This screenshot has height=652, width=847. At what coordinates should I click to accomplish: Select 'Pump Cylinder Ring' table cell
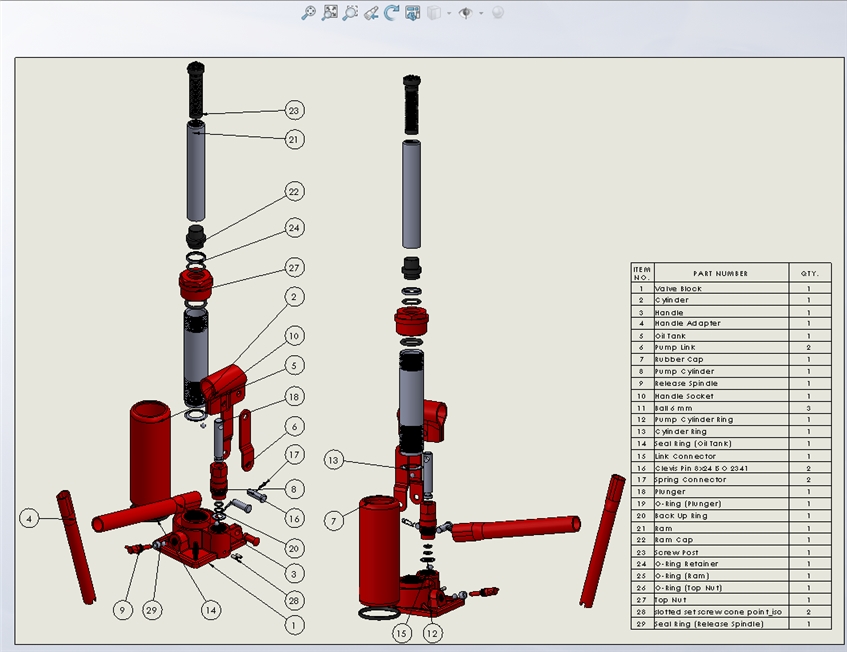click(x=721, y=420)
